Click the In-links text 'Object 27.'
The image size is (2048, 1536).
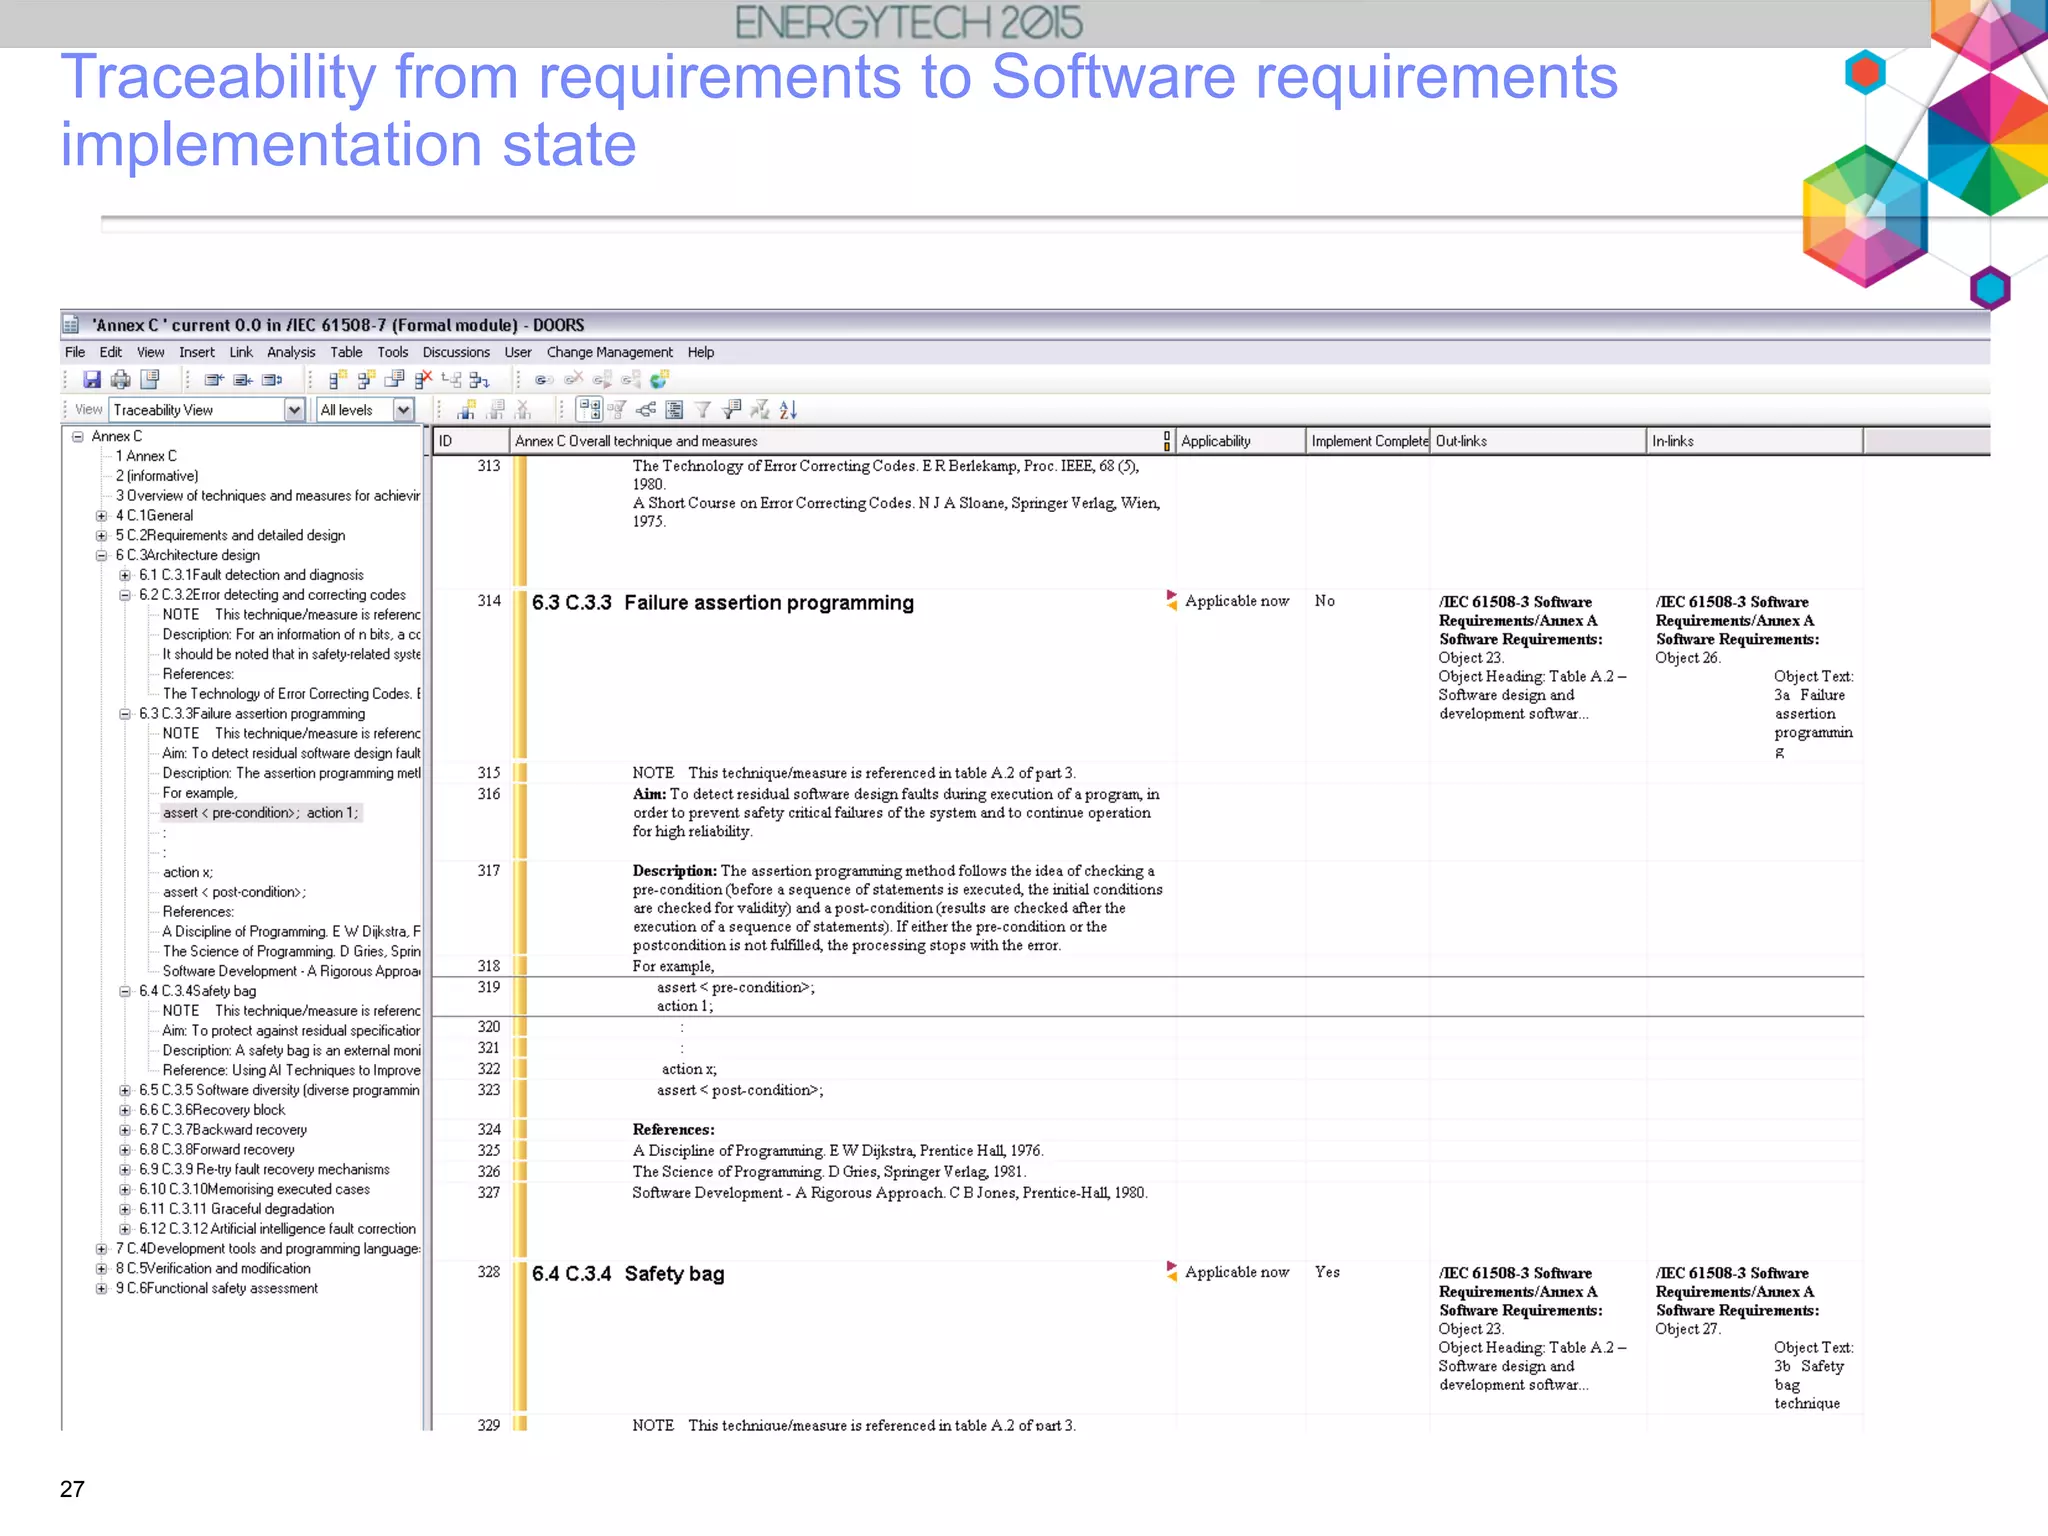(x=1687, y=1329)
